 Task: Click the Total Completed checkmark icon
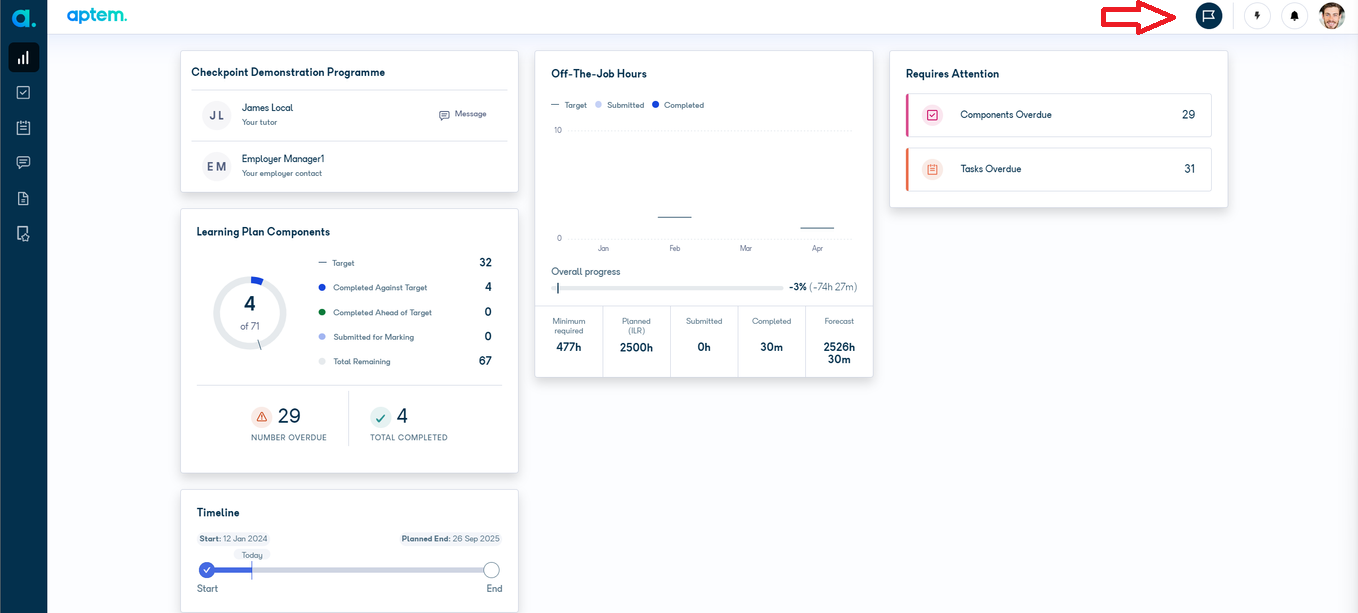pos(380,417)
